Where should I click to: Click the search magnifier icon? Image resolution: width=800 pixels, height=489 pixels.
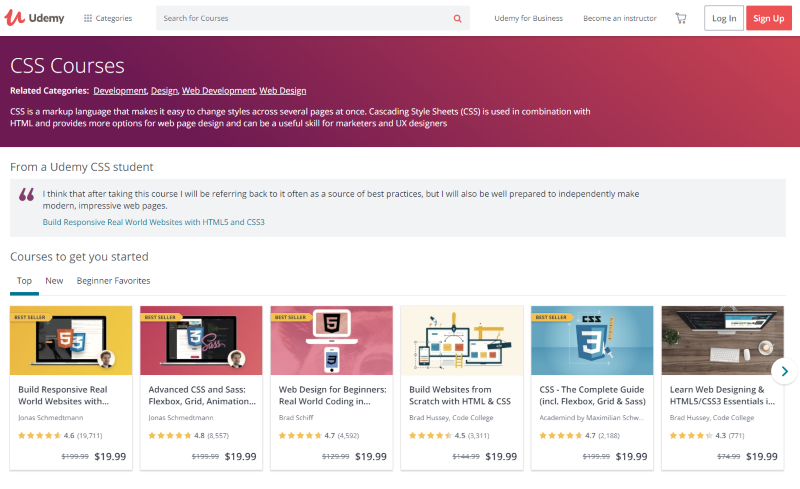457,18
